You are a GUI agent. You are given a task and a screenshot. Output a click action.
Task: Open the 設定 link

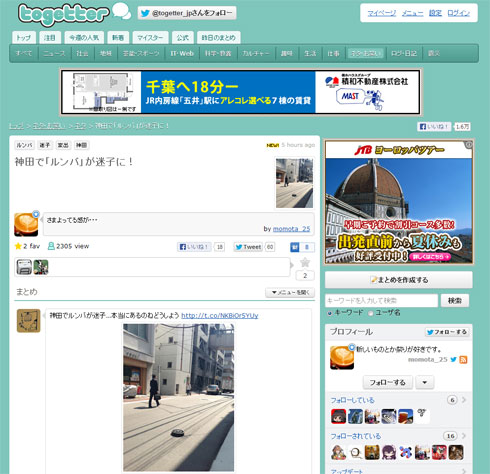coord(435,13)
